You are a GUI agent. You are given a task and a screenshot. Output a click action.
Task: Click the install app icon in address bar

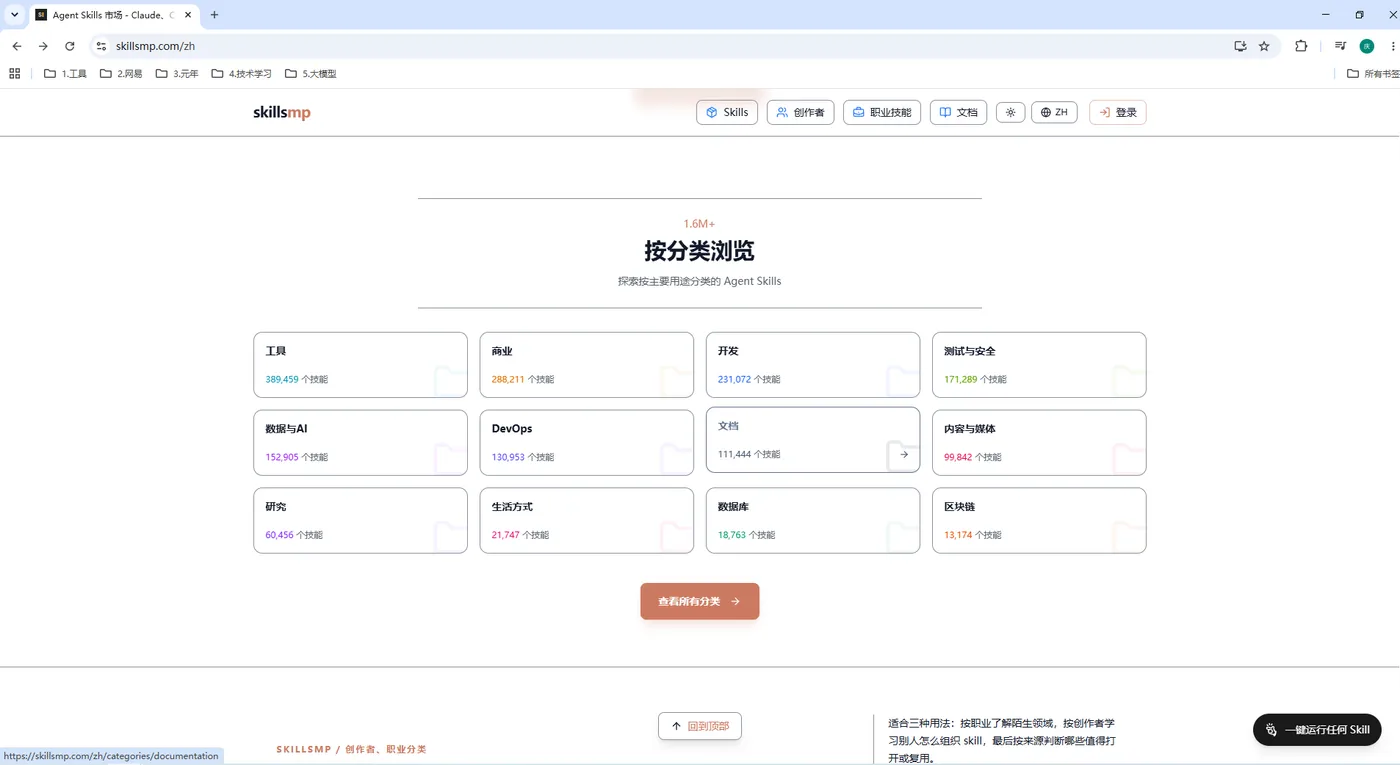pos(1240,46)
